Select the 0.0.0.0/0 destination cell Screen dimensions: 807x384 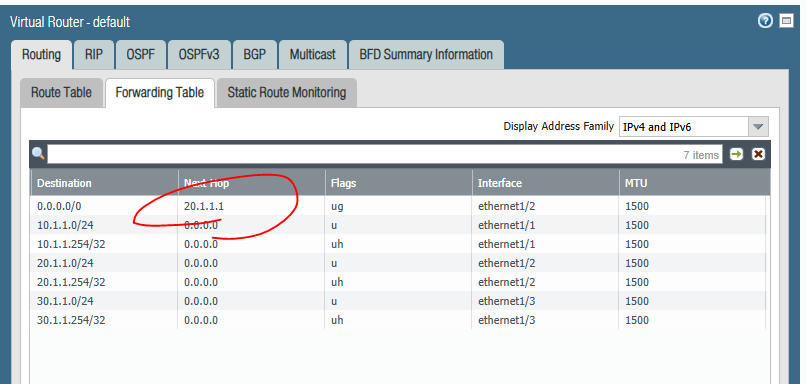[59, 206]
